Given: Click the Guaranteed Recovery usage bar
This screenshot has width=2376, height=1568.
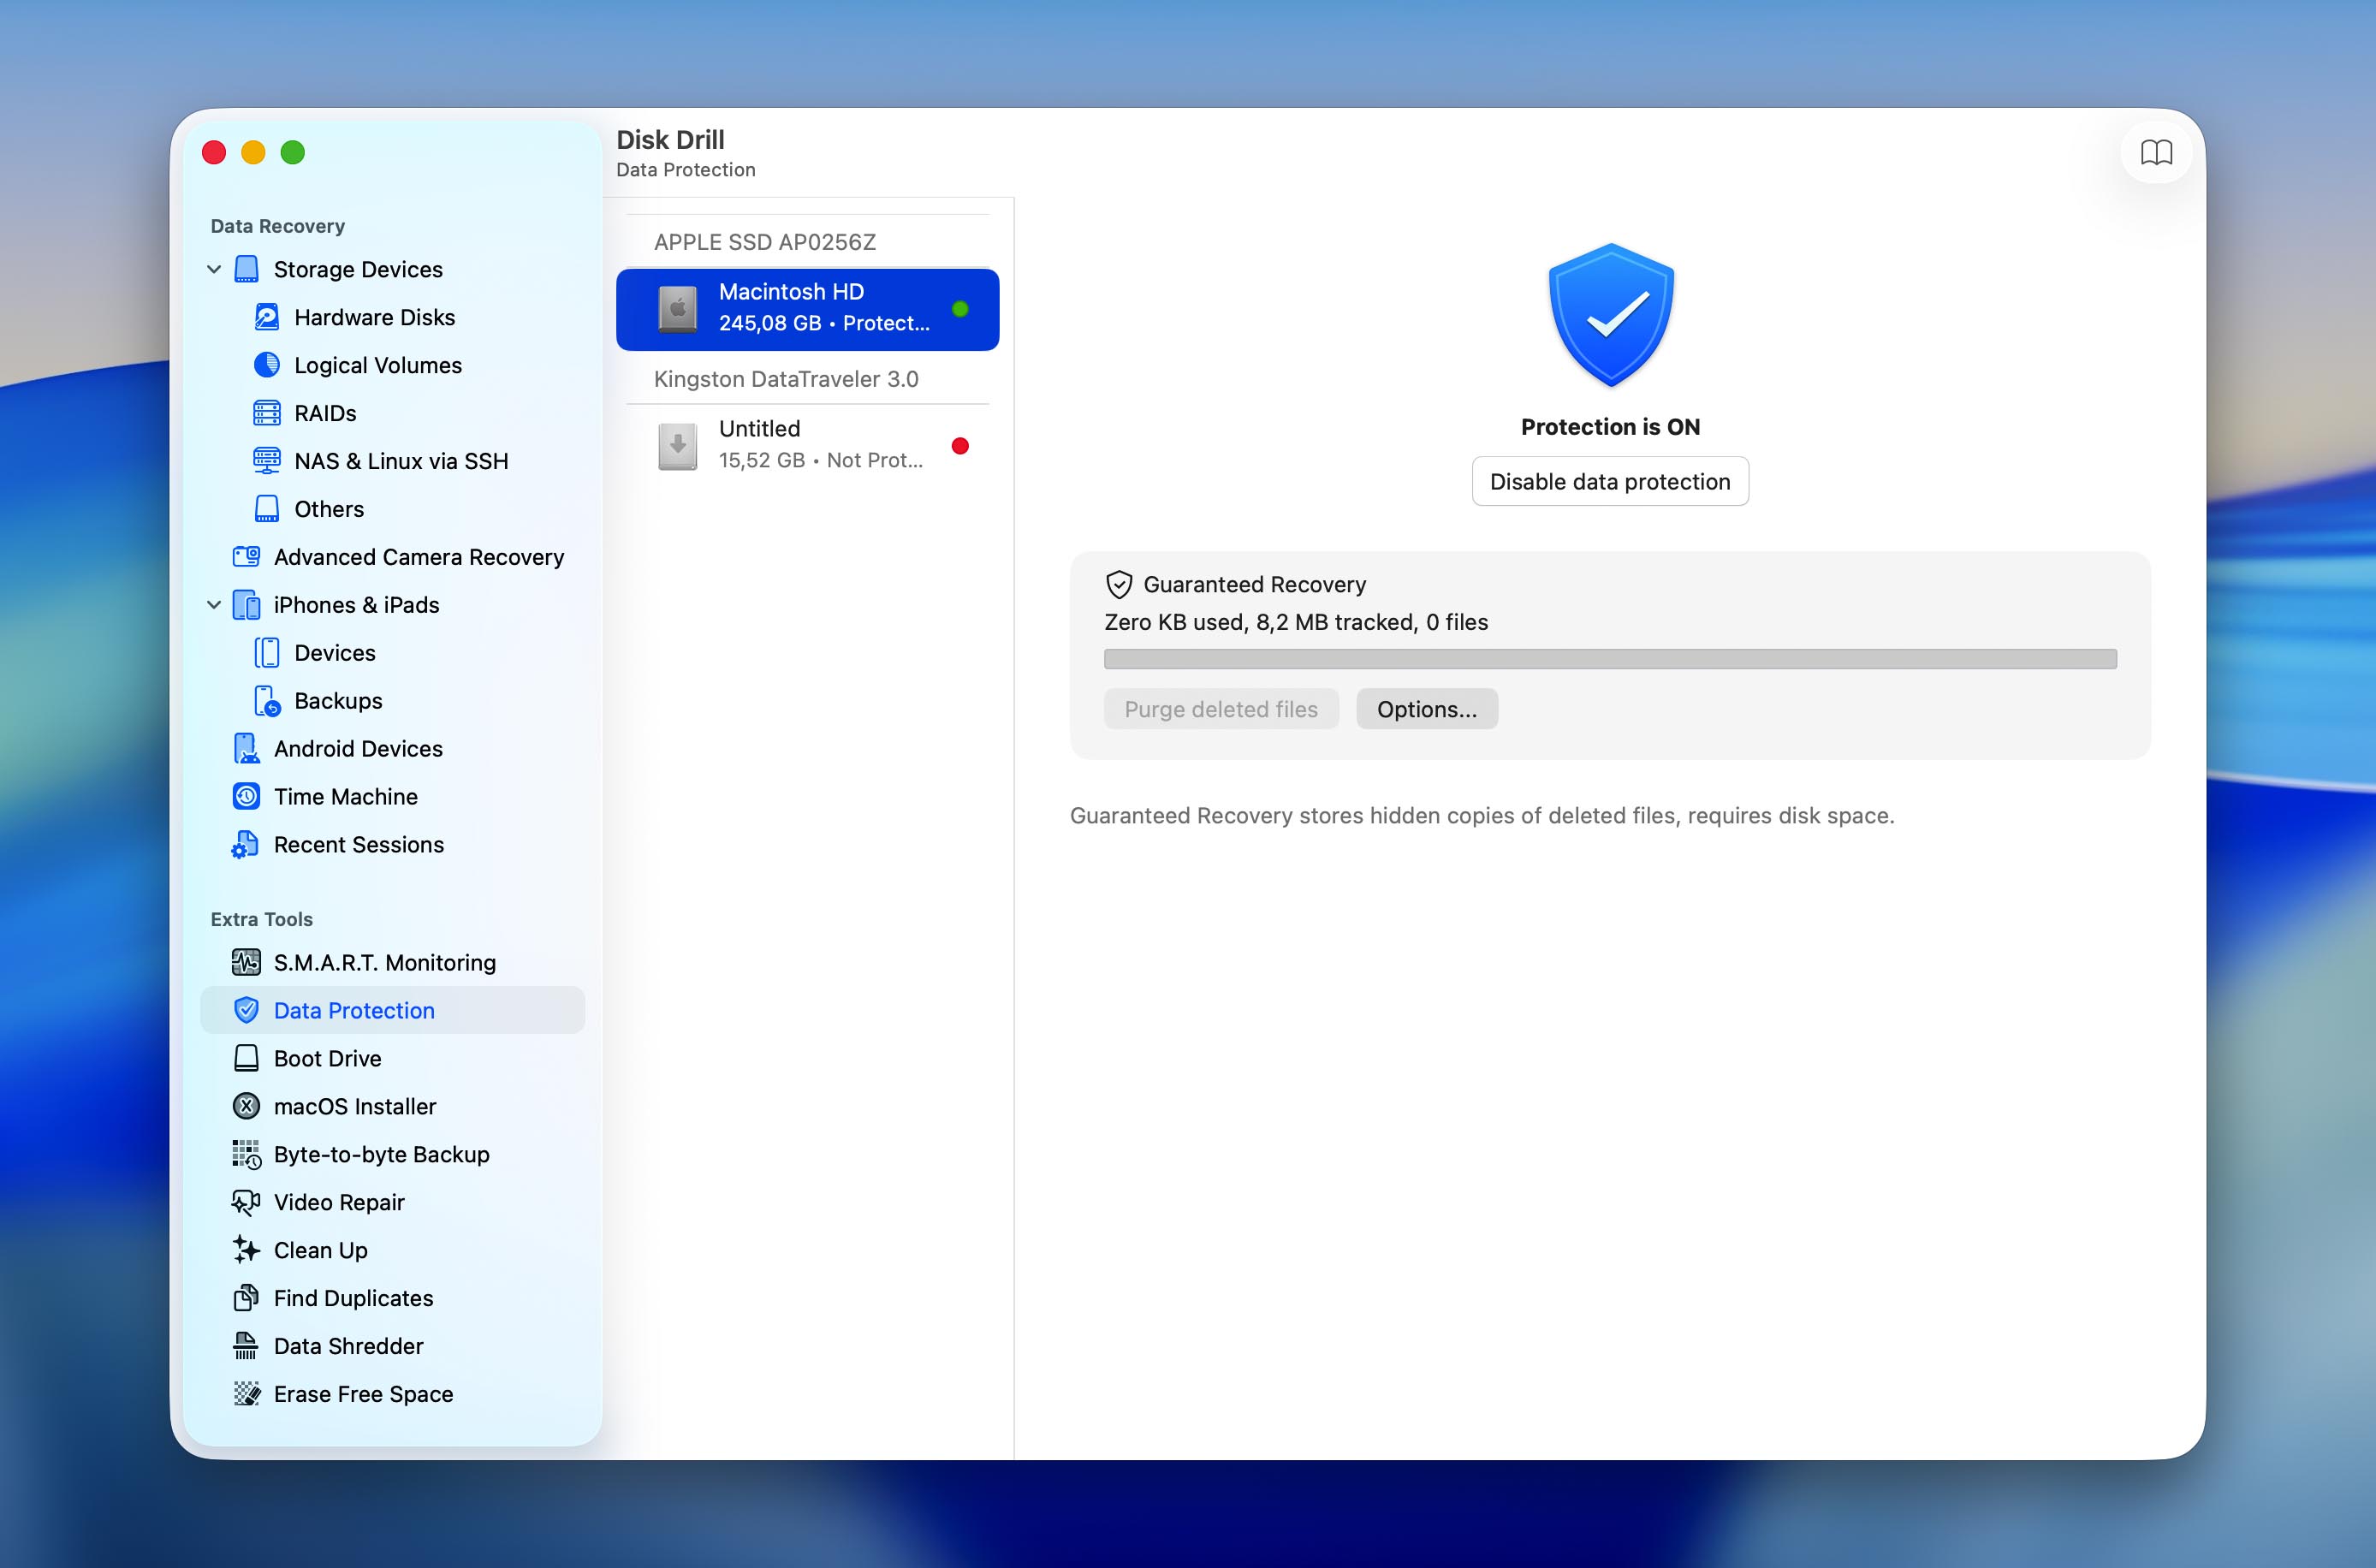Looking at the screenshot, I should [x=1610, y=659].
